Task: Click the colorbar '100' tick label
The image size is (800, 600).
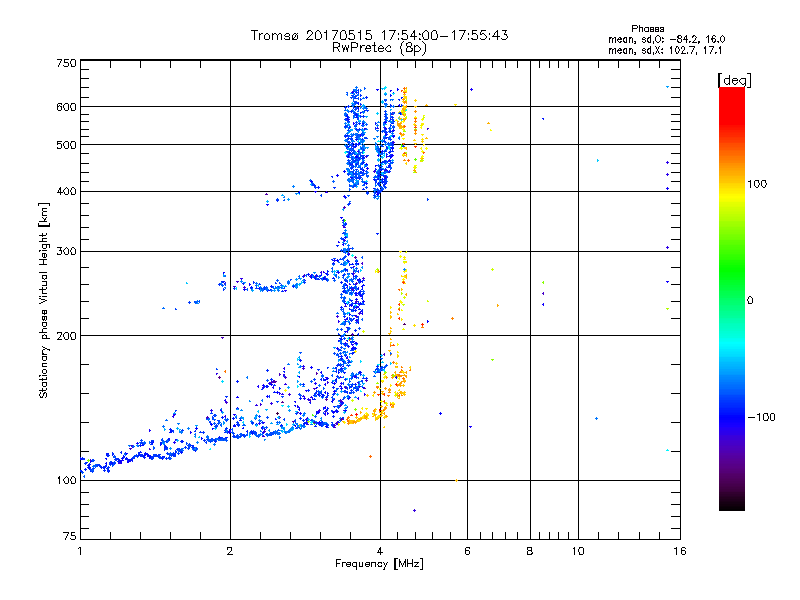Action: click(x=757, y=184)
